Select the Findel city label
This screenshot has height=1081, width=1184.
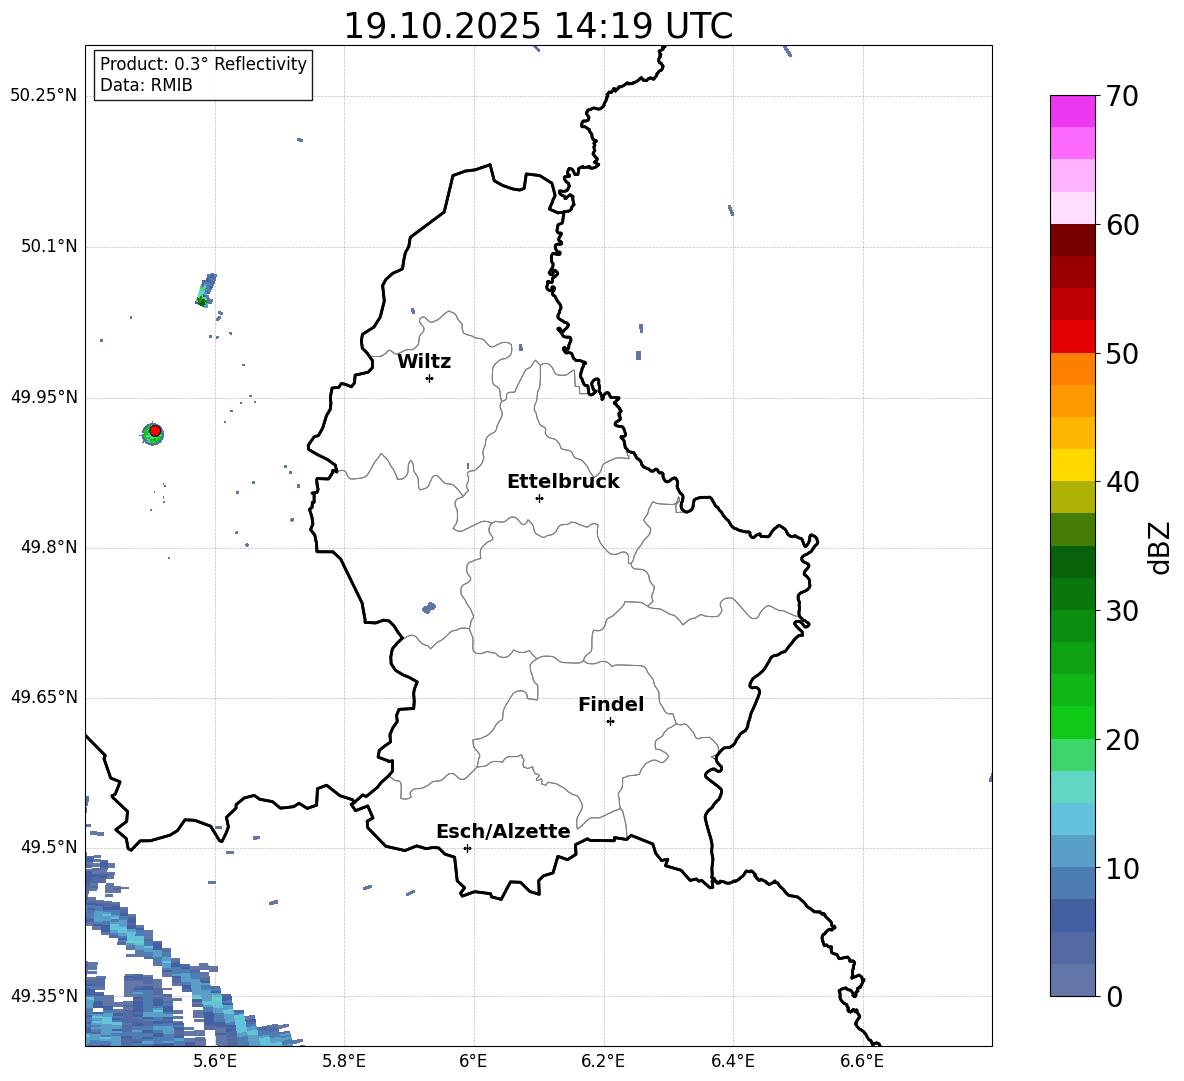coord(611,704)
